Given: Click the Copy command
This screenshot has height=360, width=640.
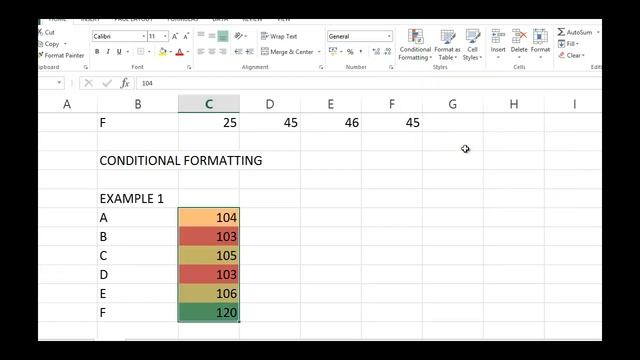Looking at the screenshot, I should coord(49,44).
